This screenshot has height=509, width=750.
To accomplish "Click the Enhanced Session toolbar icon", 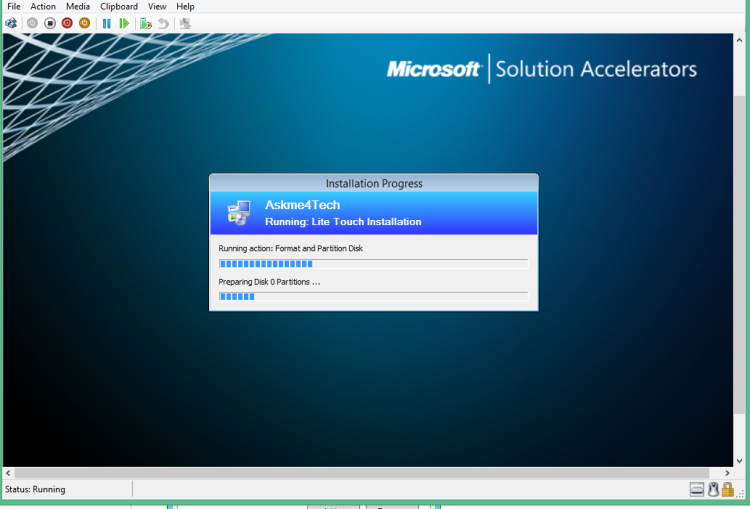I will tap(185, 23).
